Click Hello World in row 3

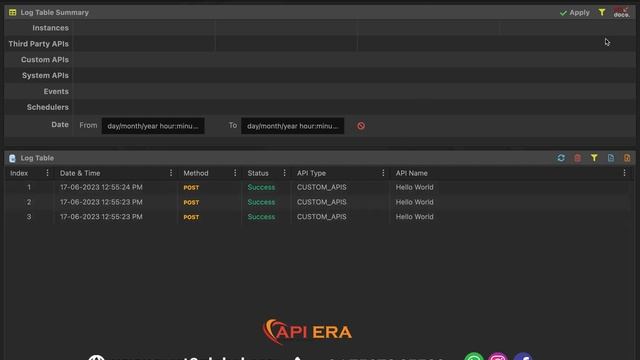click(x=414, y=217)
